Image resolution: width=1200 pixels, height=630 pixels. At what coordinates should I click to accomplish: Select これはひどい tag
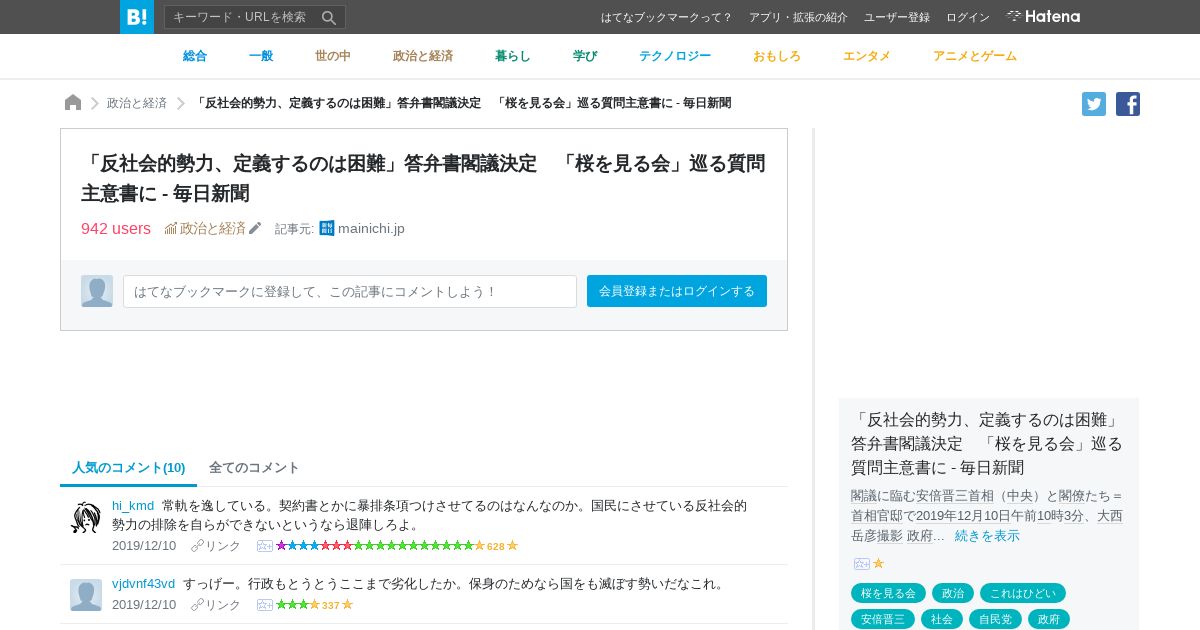point(1023,593)
